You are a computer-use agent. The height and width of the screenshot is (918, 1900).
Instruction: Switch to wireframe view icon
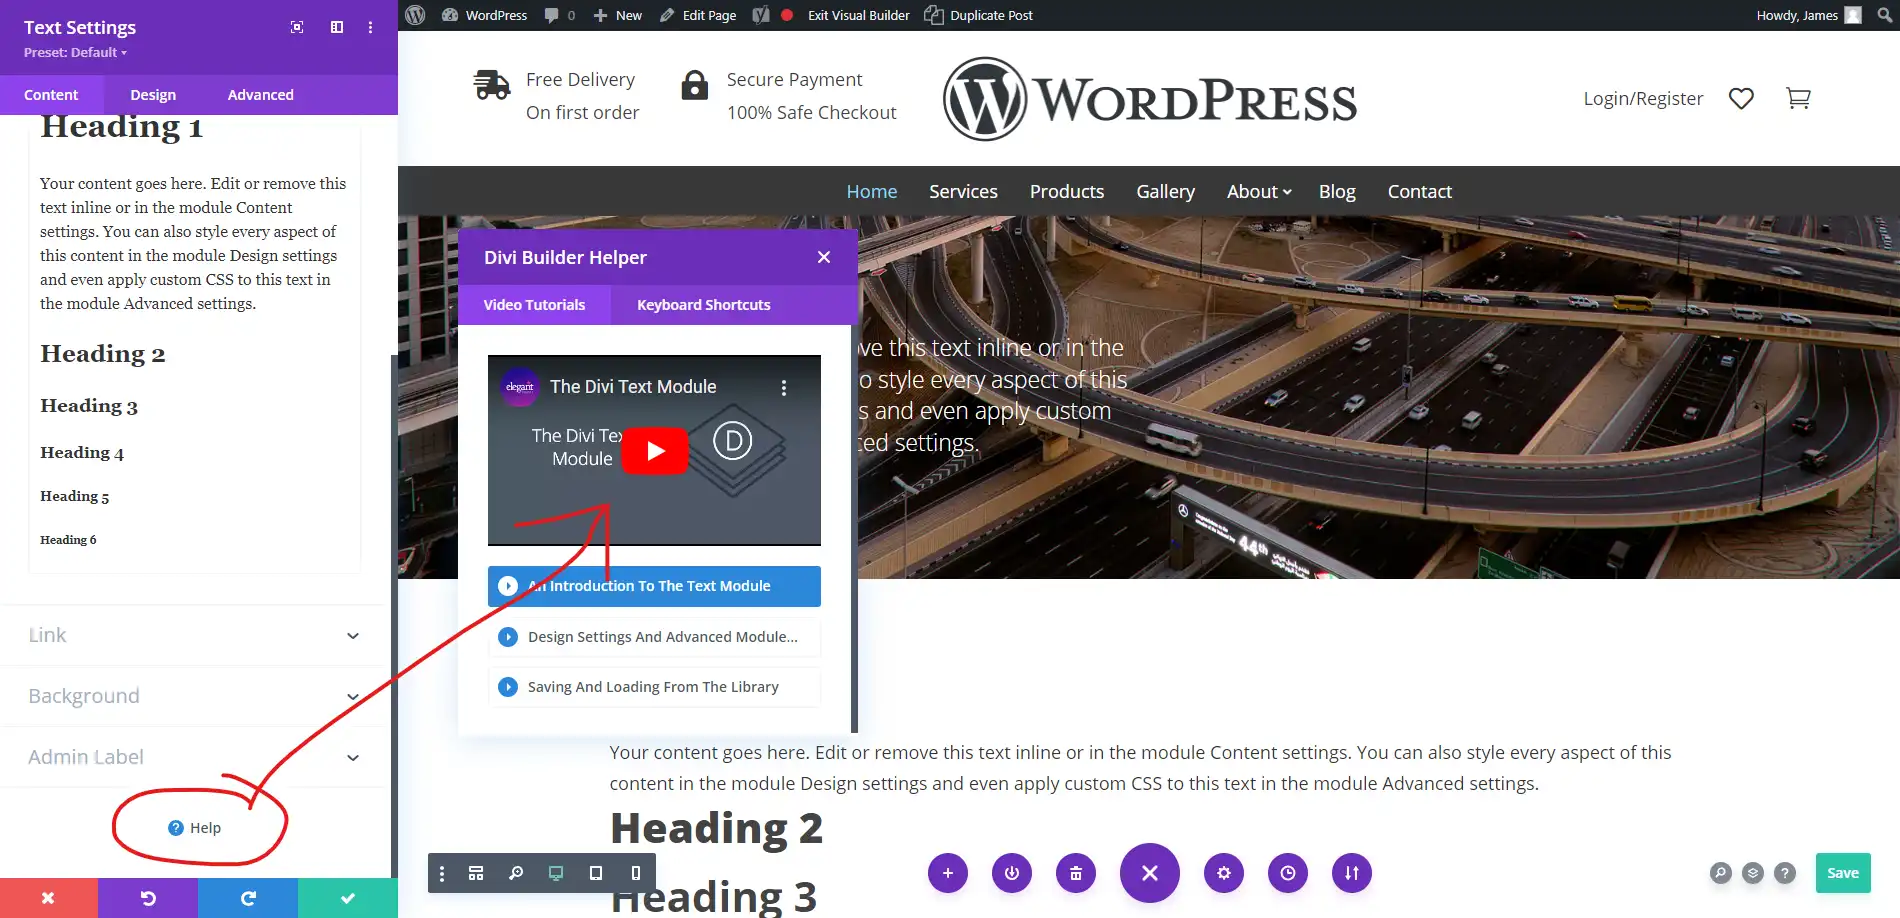click(476, 873)
